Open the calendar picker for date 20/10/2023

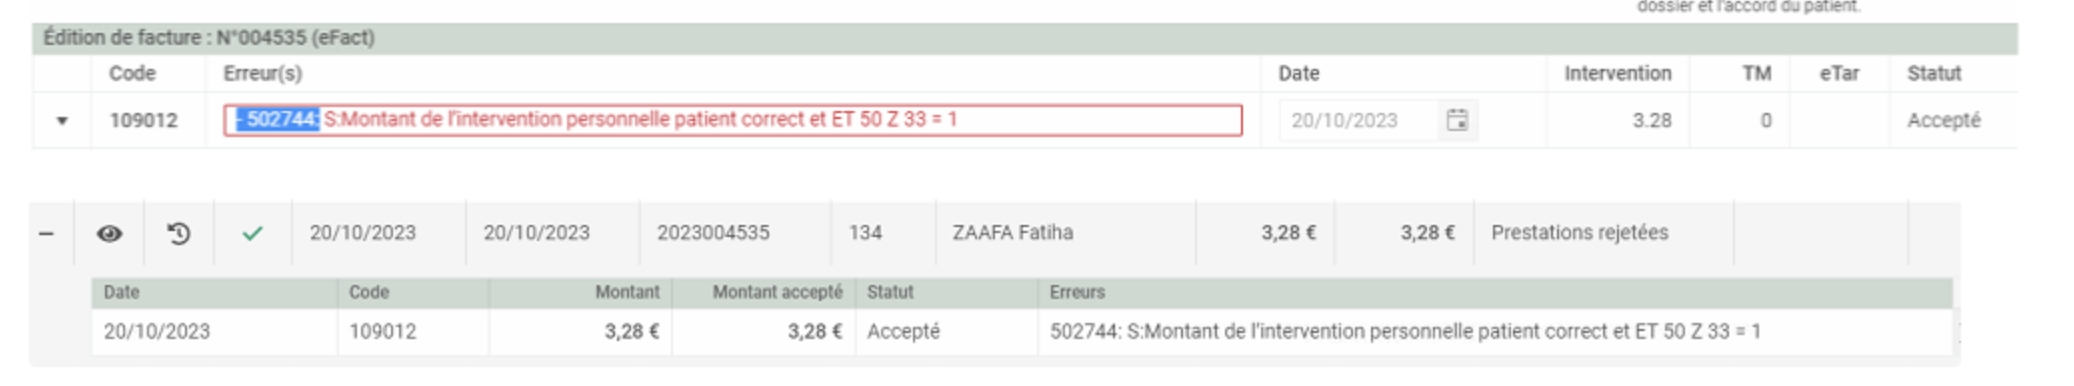(x=1457, y=120)
